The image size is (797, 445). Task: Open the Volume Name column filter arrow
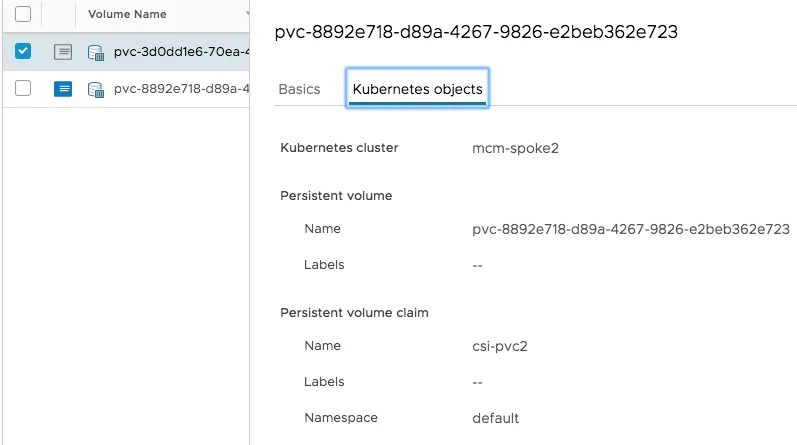click(x=246, y=15)
